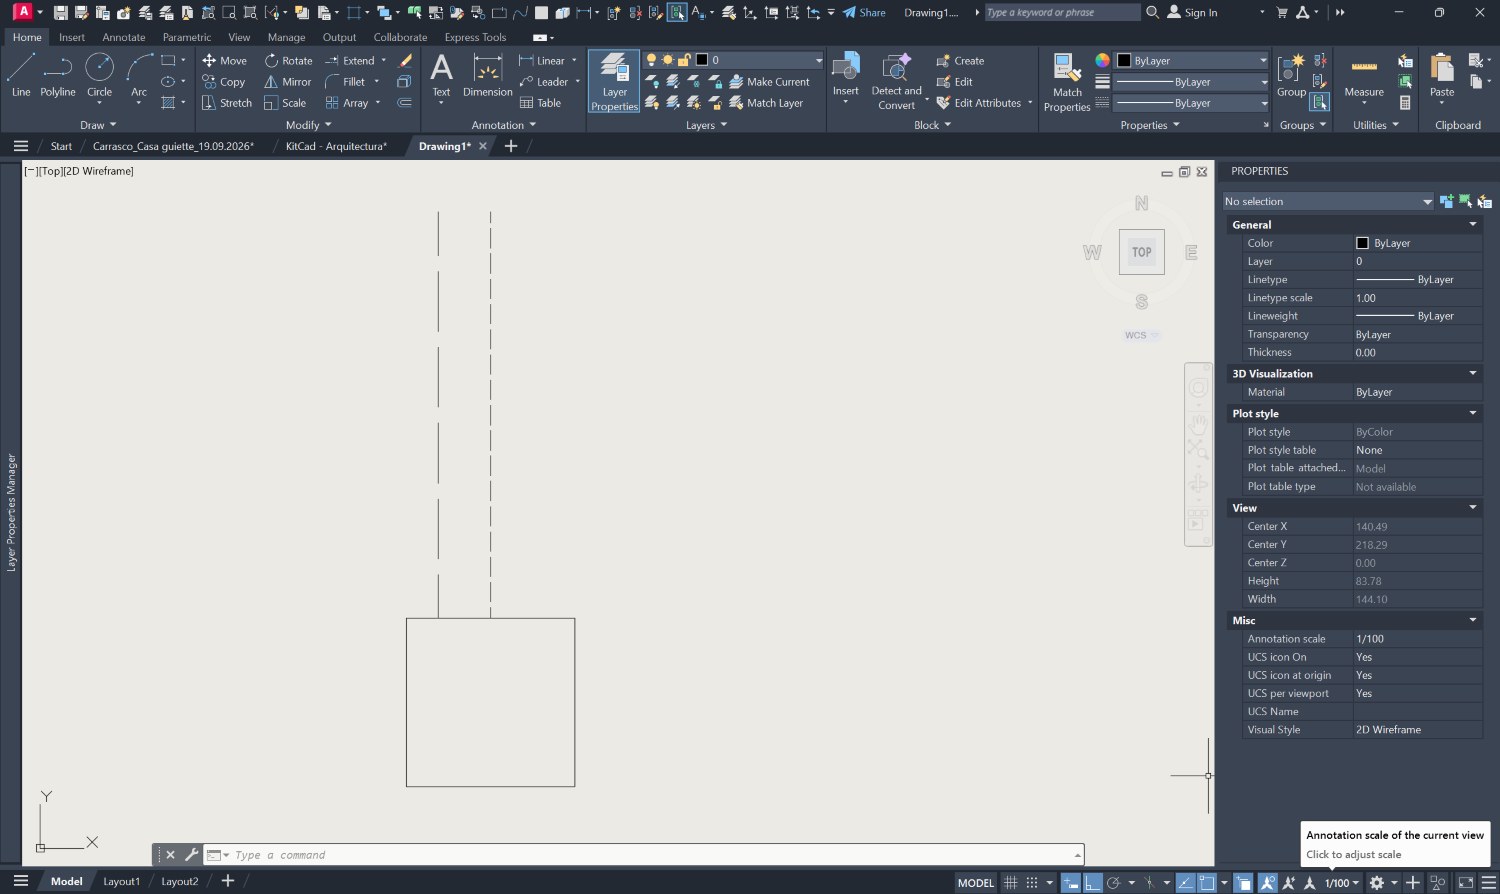Switch to Layout1 tab
The height and width of the screenshot is (894, 1500).
(121, 882)
